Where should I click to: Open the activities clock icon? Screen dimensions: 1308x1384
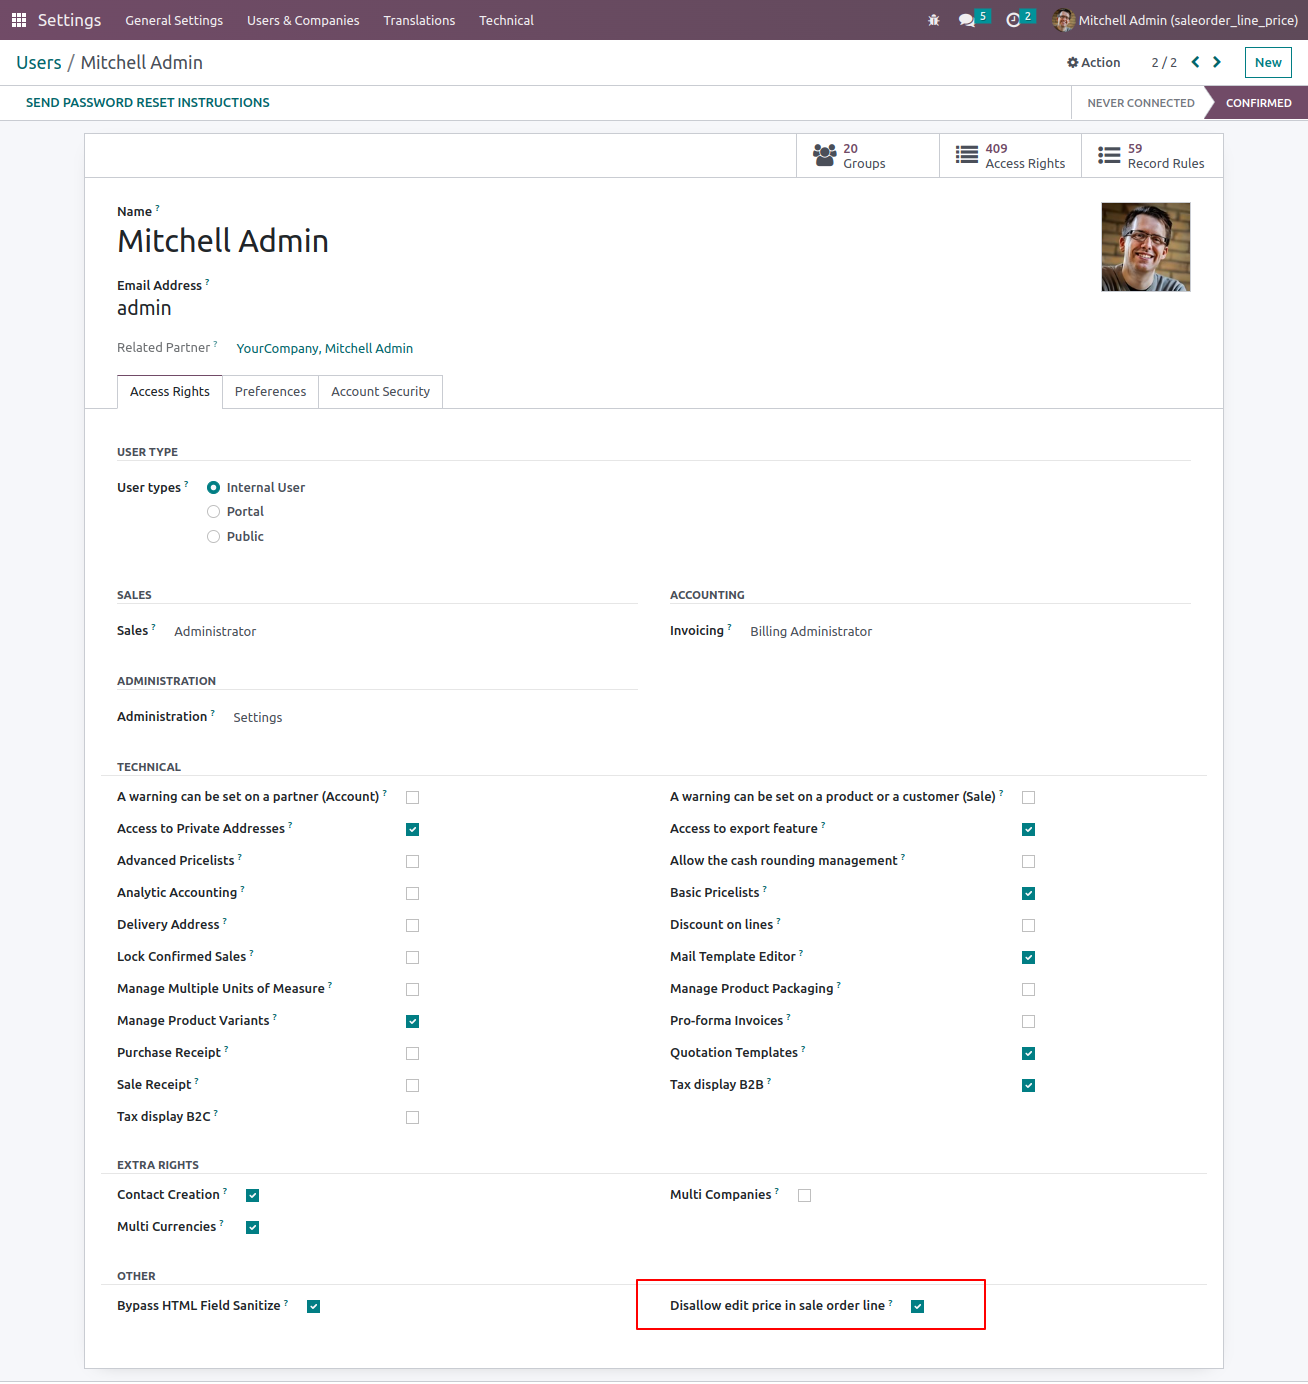click(1013, 20)
